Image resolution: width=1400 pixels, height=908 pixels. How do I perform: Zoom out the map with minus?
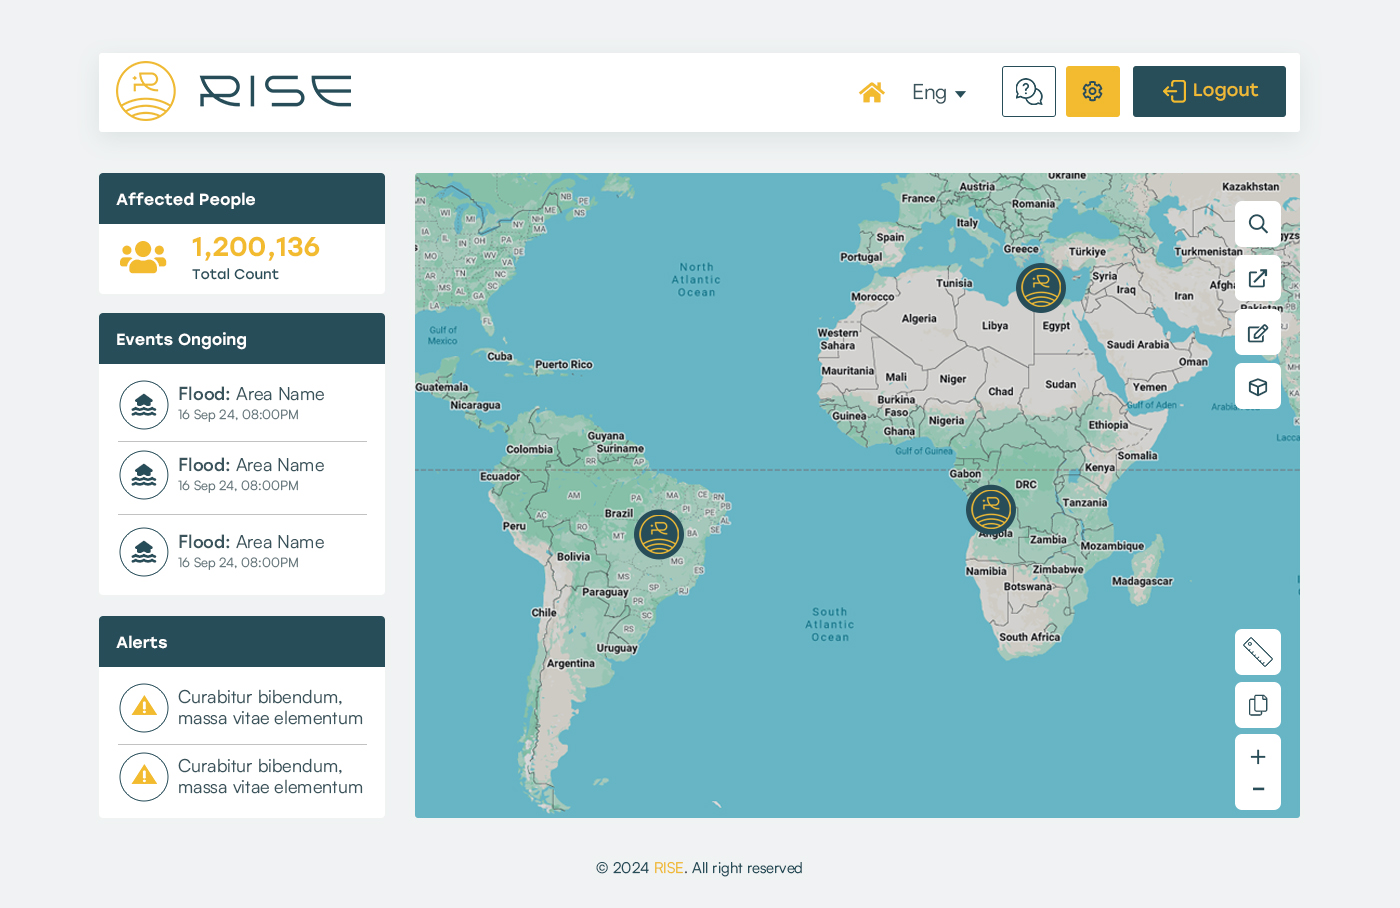[1257, 790]
